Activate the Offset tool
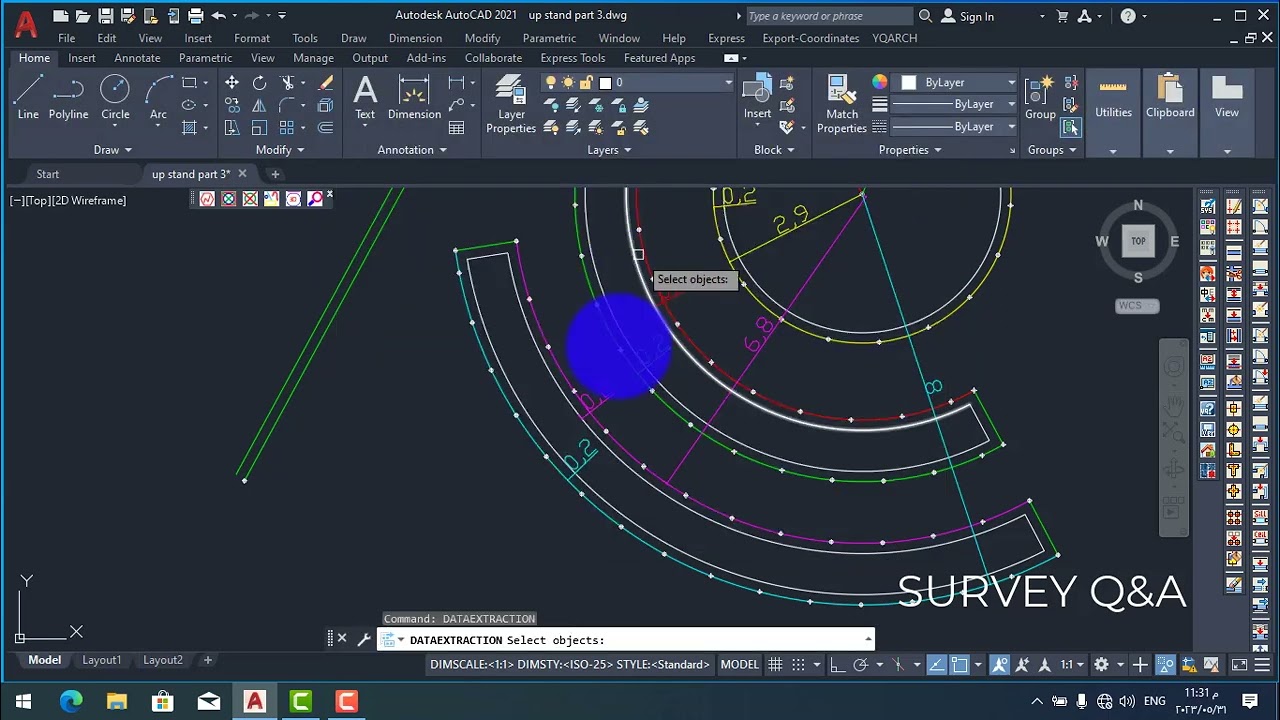This screenshot has width=1280, height=720. 325,128
